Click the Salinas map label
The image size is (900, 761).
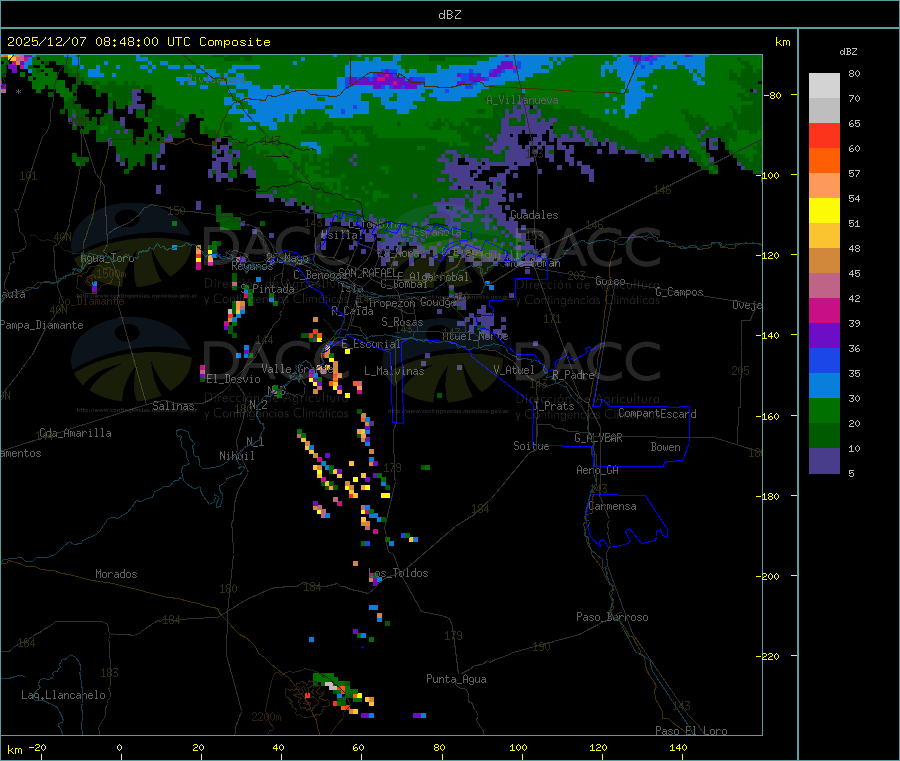tap(173, 406)
